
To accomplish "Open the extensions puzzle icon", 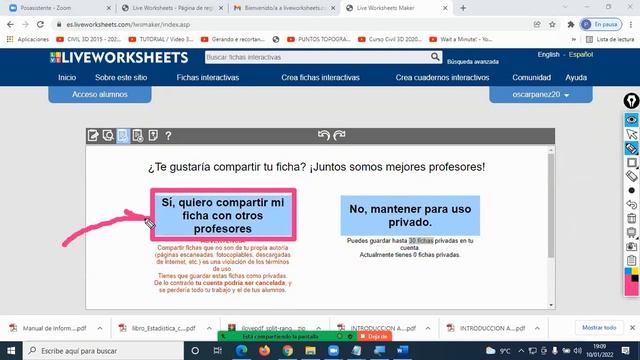I will point(571,24).
